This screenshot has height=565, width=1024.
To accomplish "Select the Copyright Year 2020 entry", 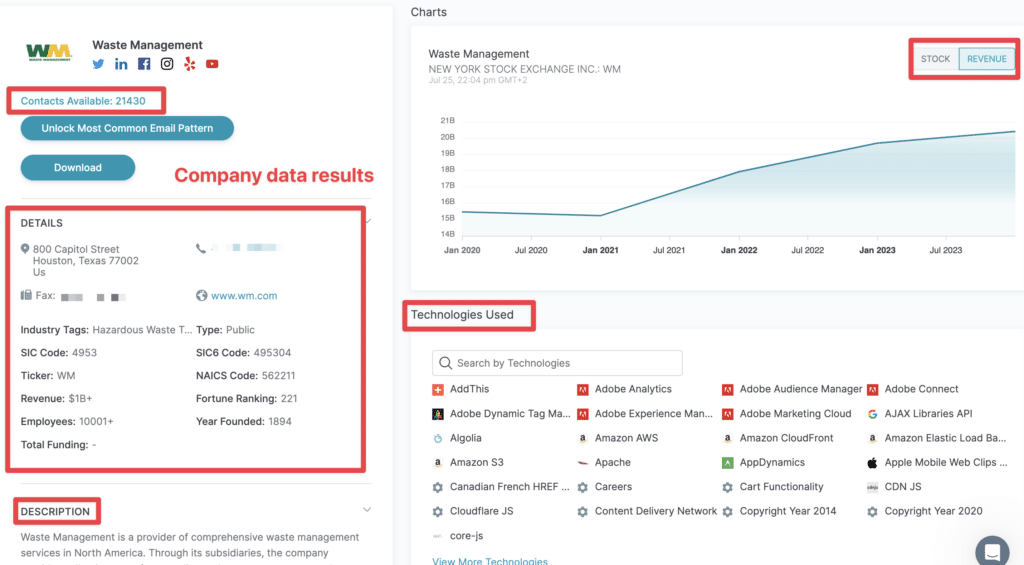I will [933, 511].
